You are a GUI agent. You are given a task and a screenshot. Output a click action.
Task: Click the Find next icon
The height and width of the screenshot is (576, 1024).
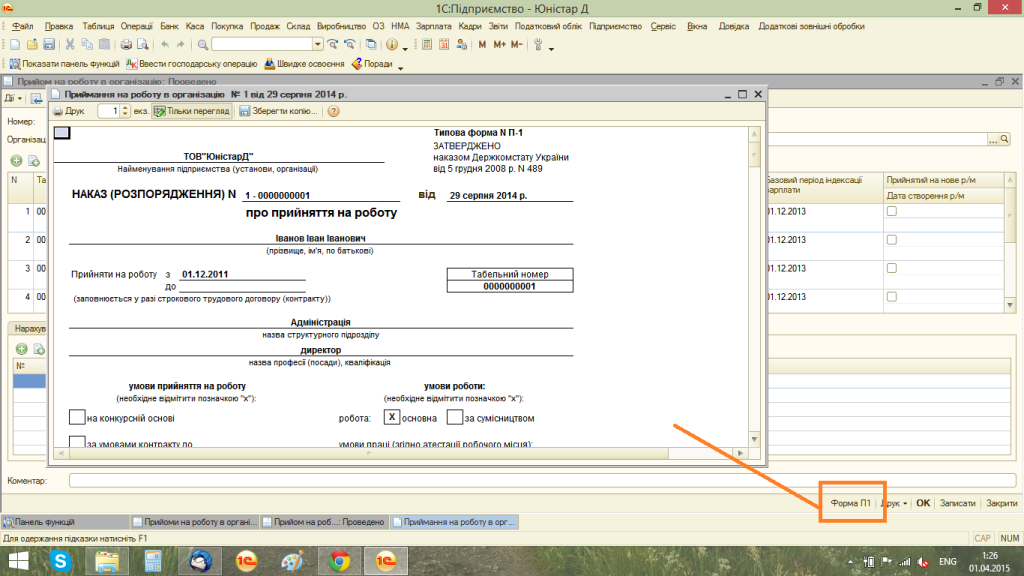[333, 44]
